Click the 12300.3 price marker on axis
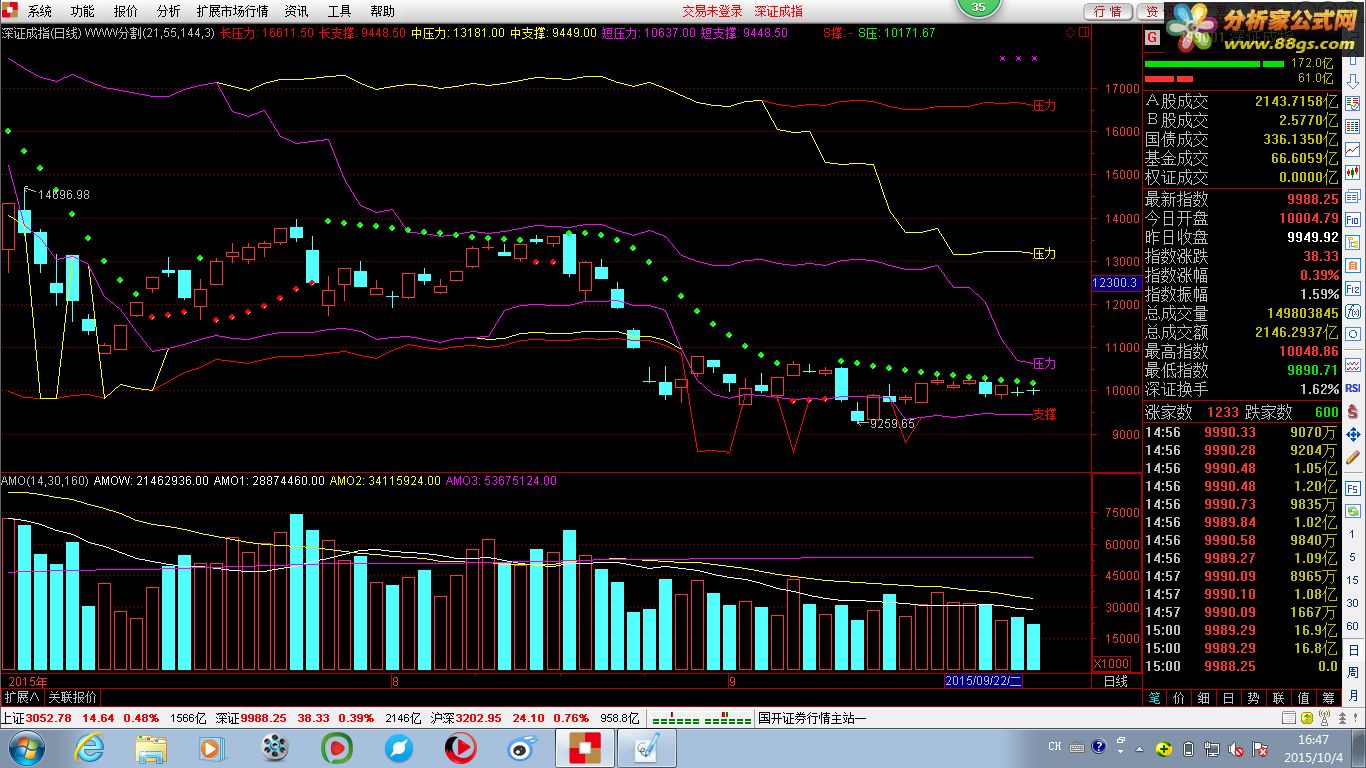The height and width of the screenshot is (768, 1366). point(1116,283)
